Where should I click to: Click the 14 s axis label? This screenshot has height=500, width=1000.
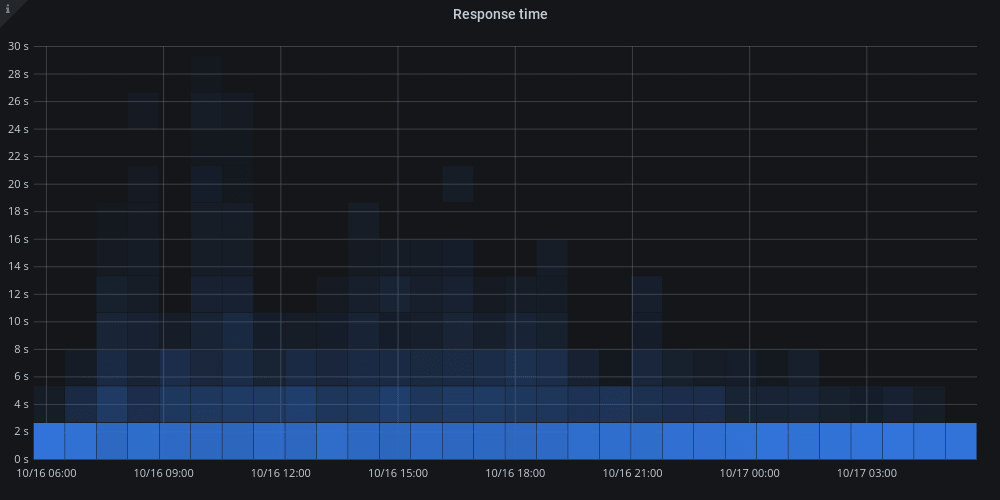(x=18, y=267)
